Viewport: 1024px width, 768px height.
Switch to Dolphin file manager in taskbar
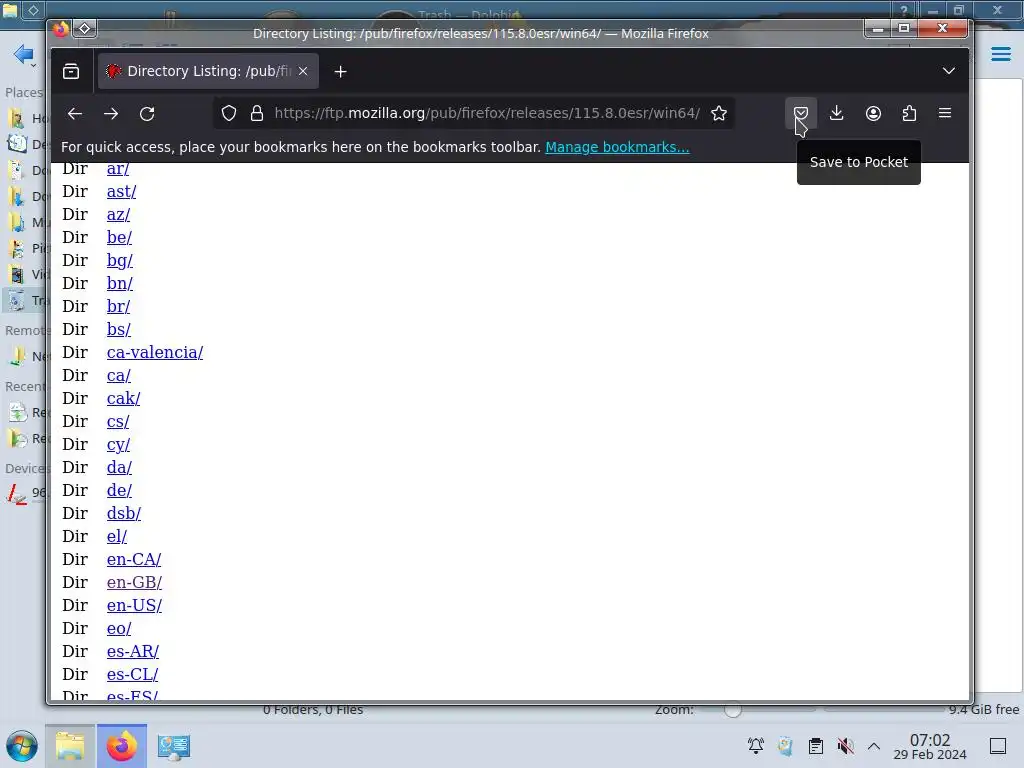[x=70, y=746]
